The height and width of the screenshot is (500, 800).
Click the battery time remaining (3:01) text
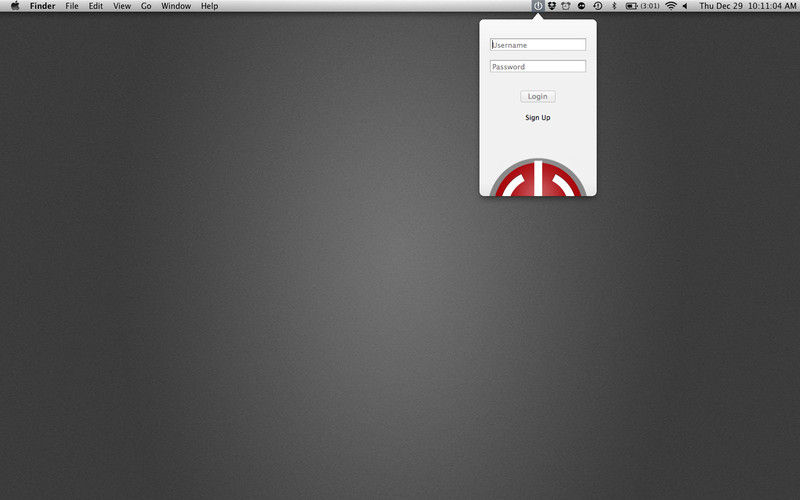point(650,6)
